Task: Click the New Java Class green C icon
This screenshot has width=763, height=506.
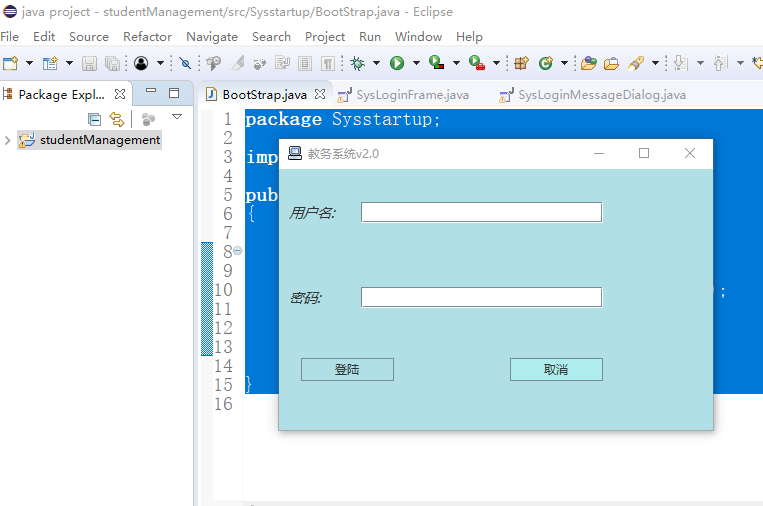Action: pos(545,63)
